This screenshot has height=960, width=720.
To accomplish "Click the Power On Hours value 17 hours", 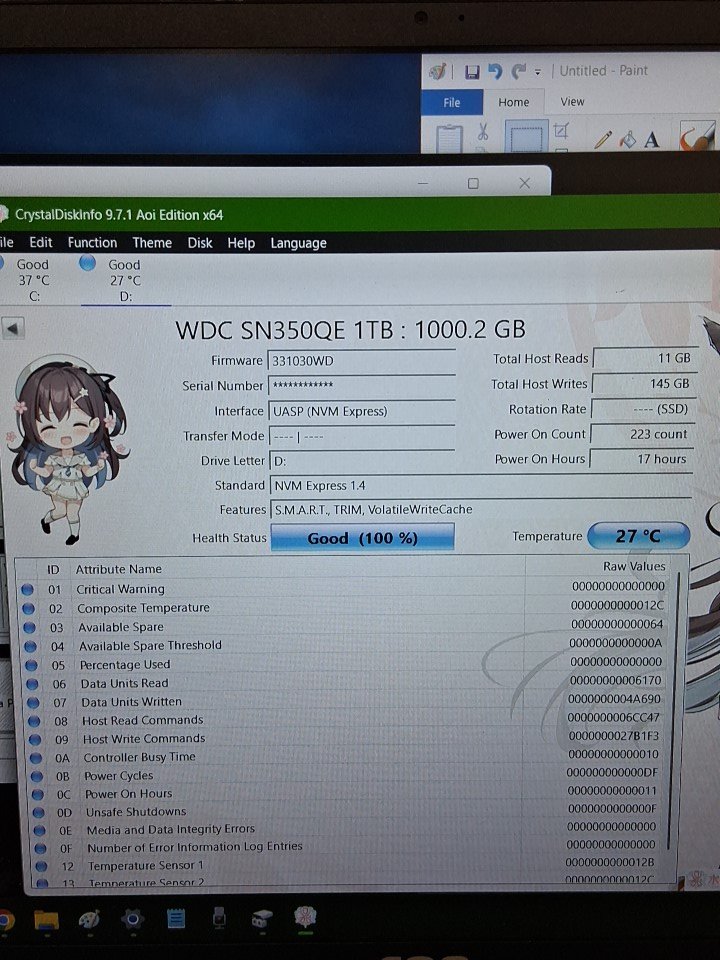I will coord(641,459).
